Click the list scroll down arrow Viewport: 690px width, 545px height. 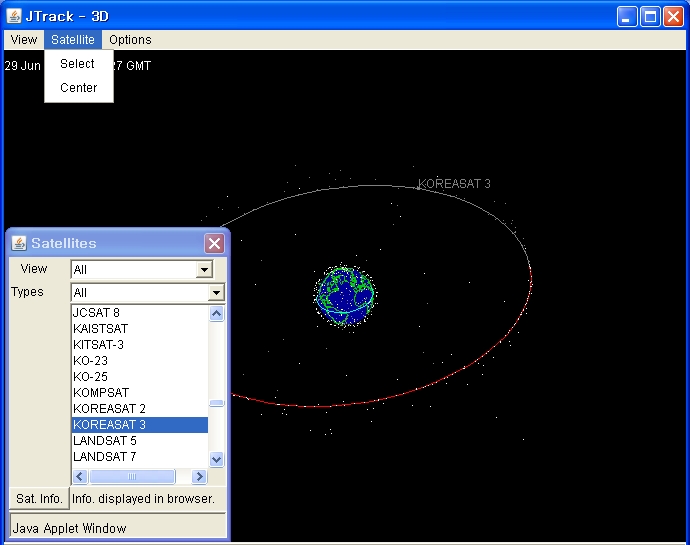tap(216, 459)
